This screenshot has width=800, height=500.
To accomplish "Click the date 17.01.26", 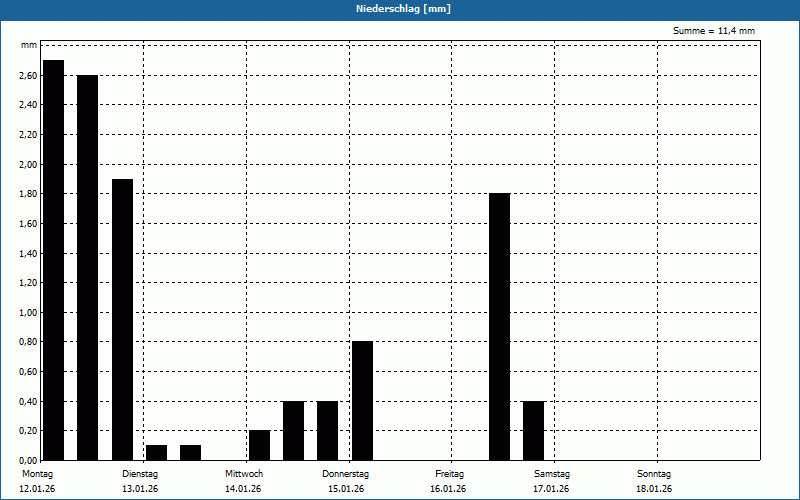I will click(x=551, y=489).
